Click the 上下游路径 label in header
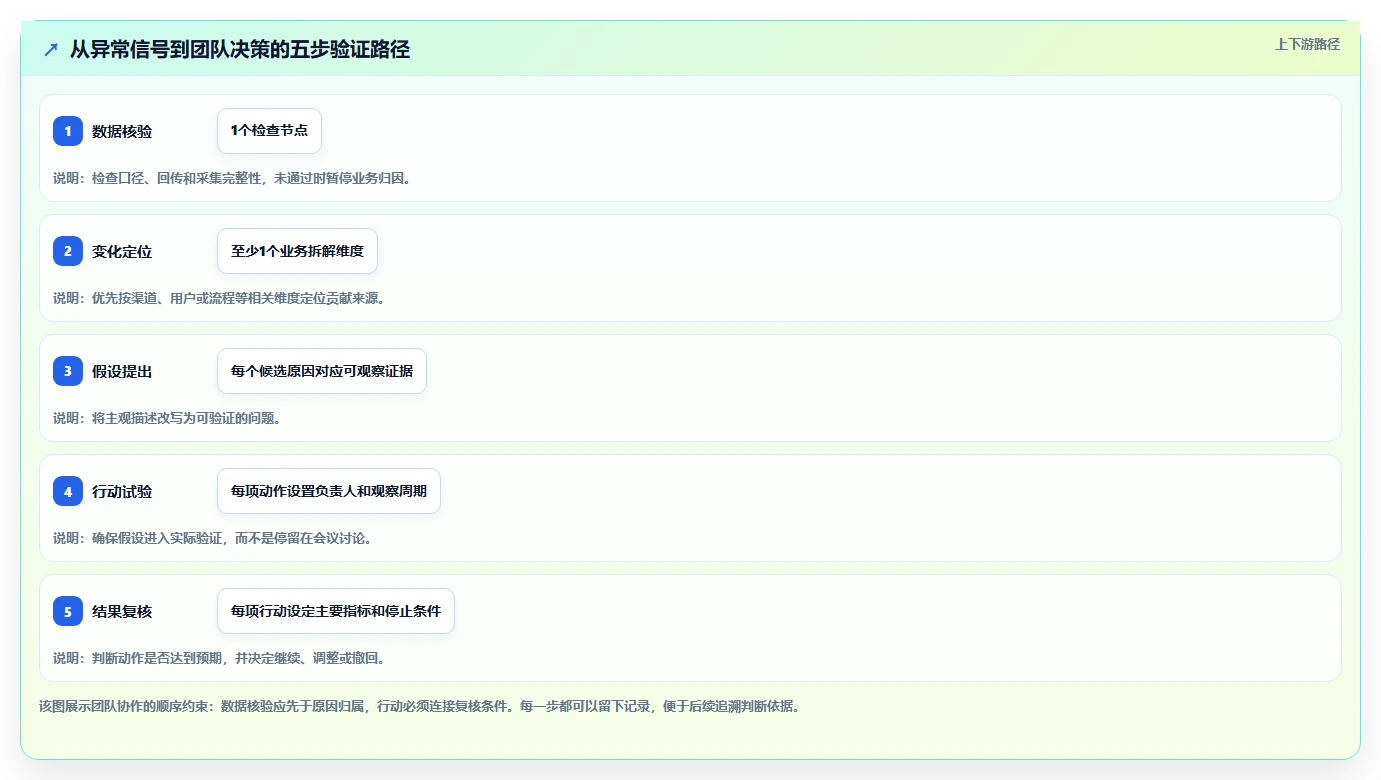Image resolution: width=1381 pixels, height=780 pixels. click(1307, 44)
